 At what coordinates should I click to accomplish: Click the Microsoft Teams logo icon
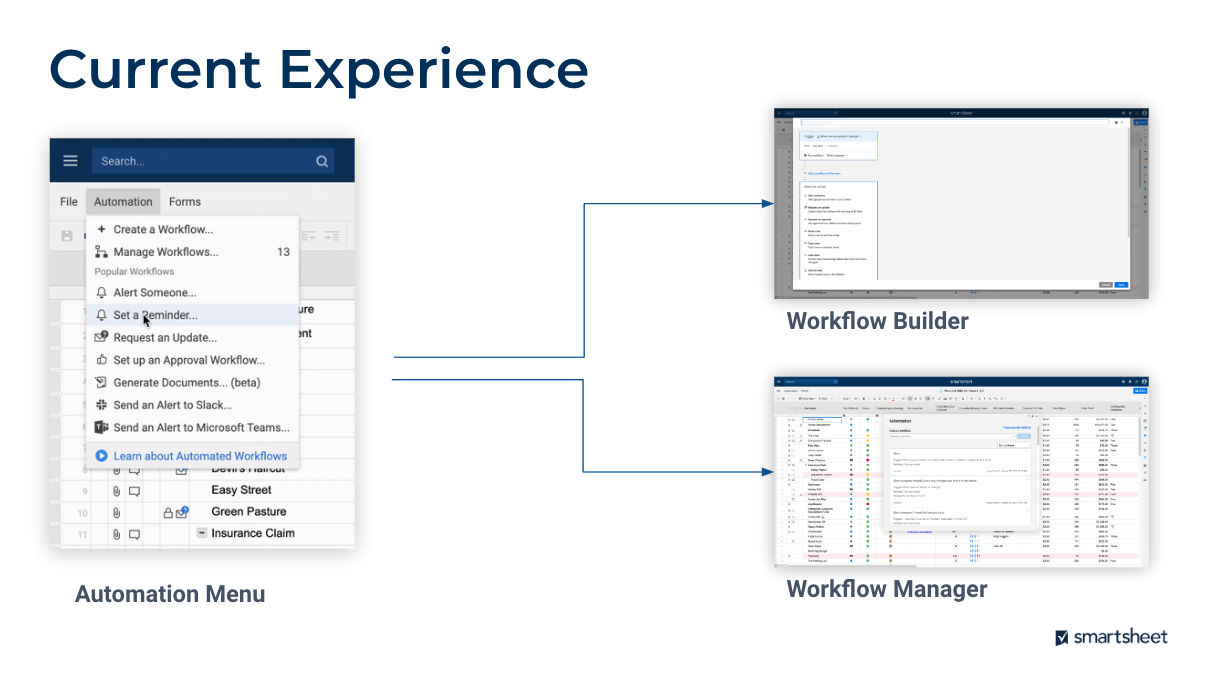click(x=101, y=428)
